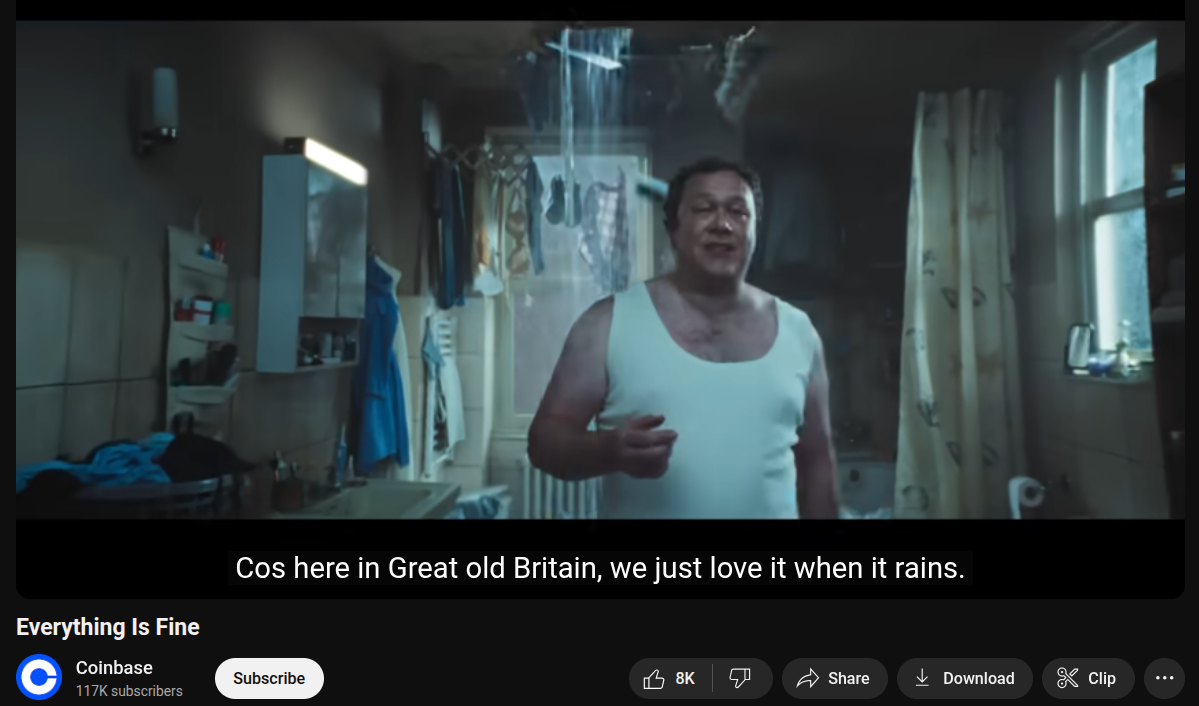The image size is (1199, 706).
Task: Click the man in the white vest
Action: pos(681,344)
